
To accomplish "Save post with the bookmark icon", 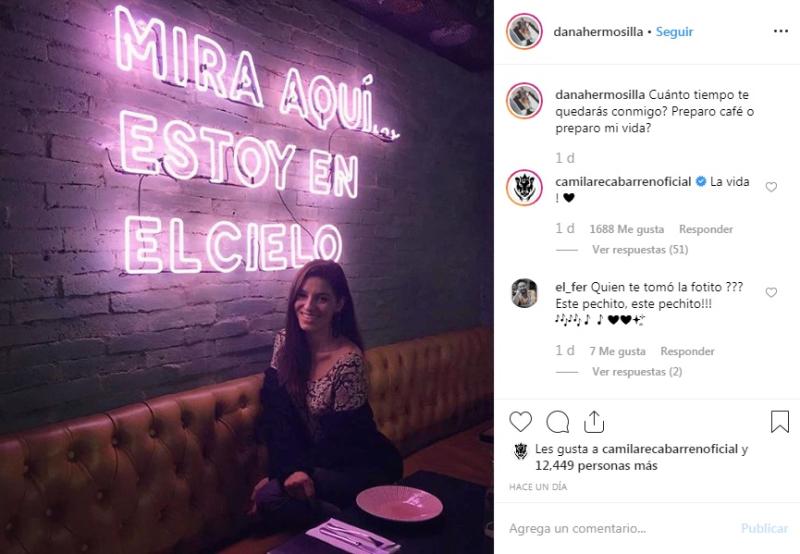I will pyautogui.click(x=780, y=422).
